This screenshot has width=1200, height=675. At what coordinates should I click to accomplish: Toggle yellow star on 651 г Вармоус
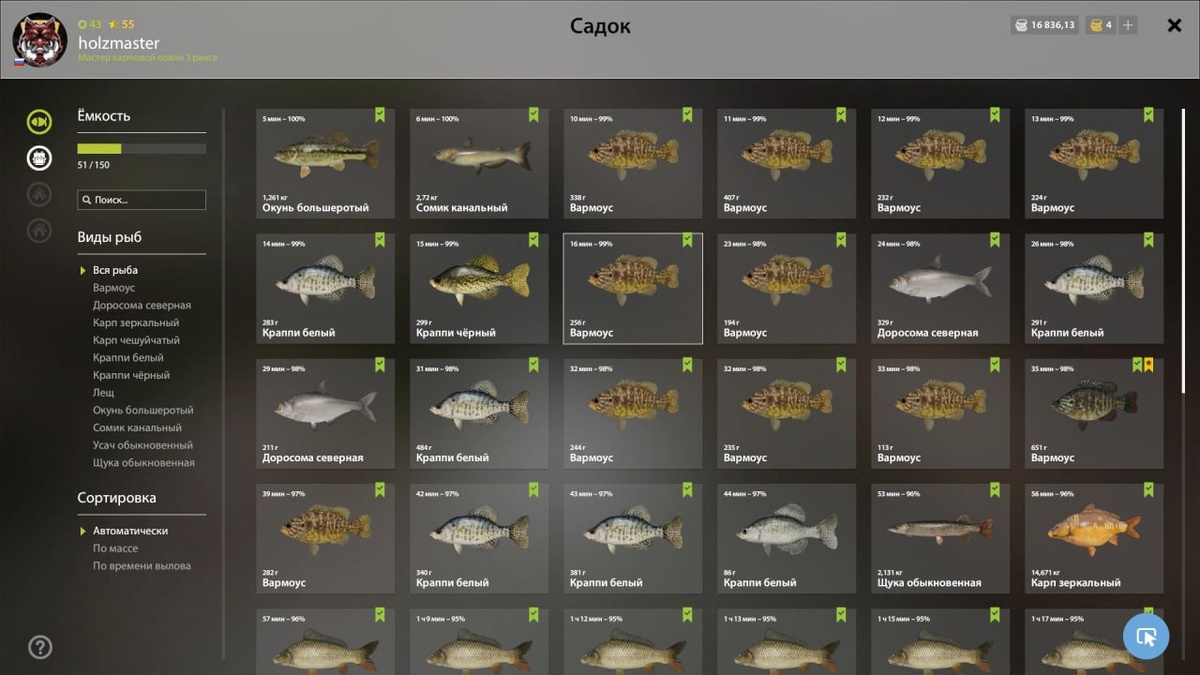coord(1148,365)
